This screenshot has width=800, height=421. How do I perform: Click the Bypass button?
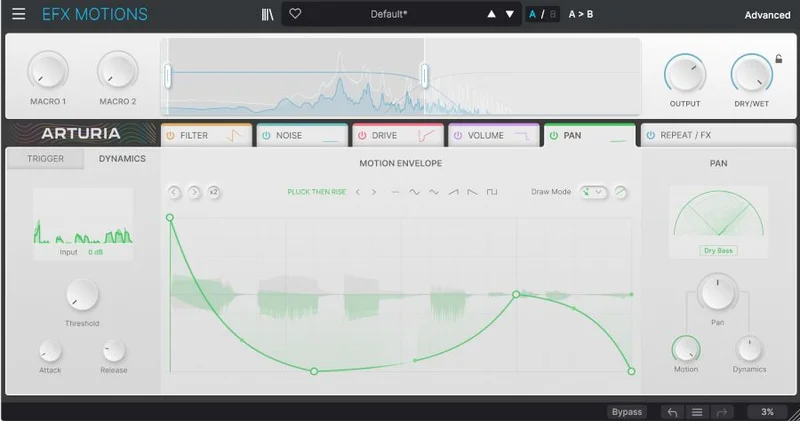627,412
